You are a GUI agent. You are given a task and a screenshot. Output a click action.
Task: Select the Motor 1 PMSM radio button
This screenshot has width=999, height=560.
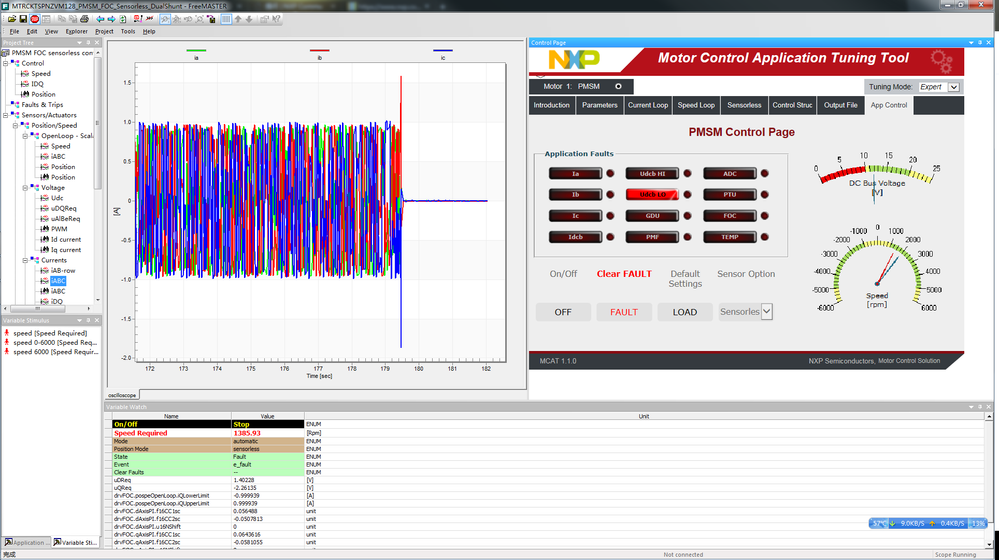tap(618, 86)
